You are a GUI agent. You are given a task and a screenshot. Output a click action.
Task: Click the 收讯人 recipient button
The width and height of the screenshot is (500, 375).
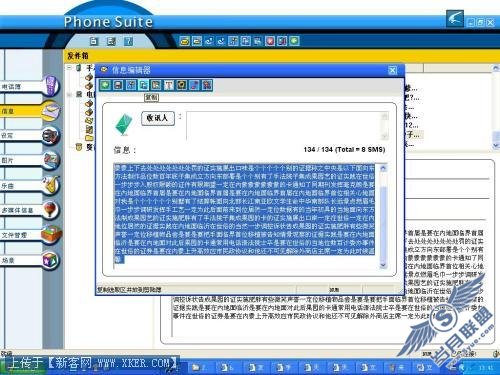coord(158,118)
